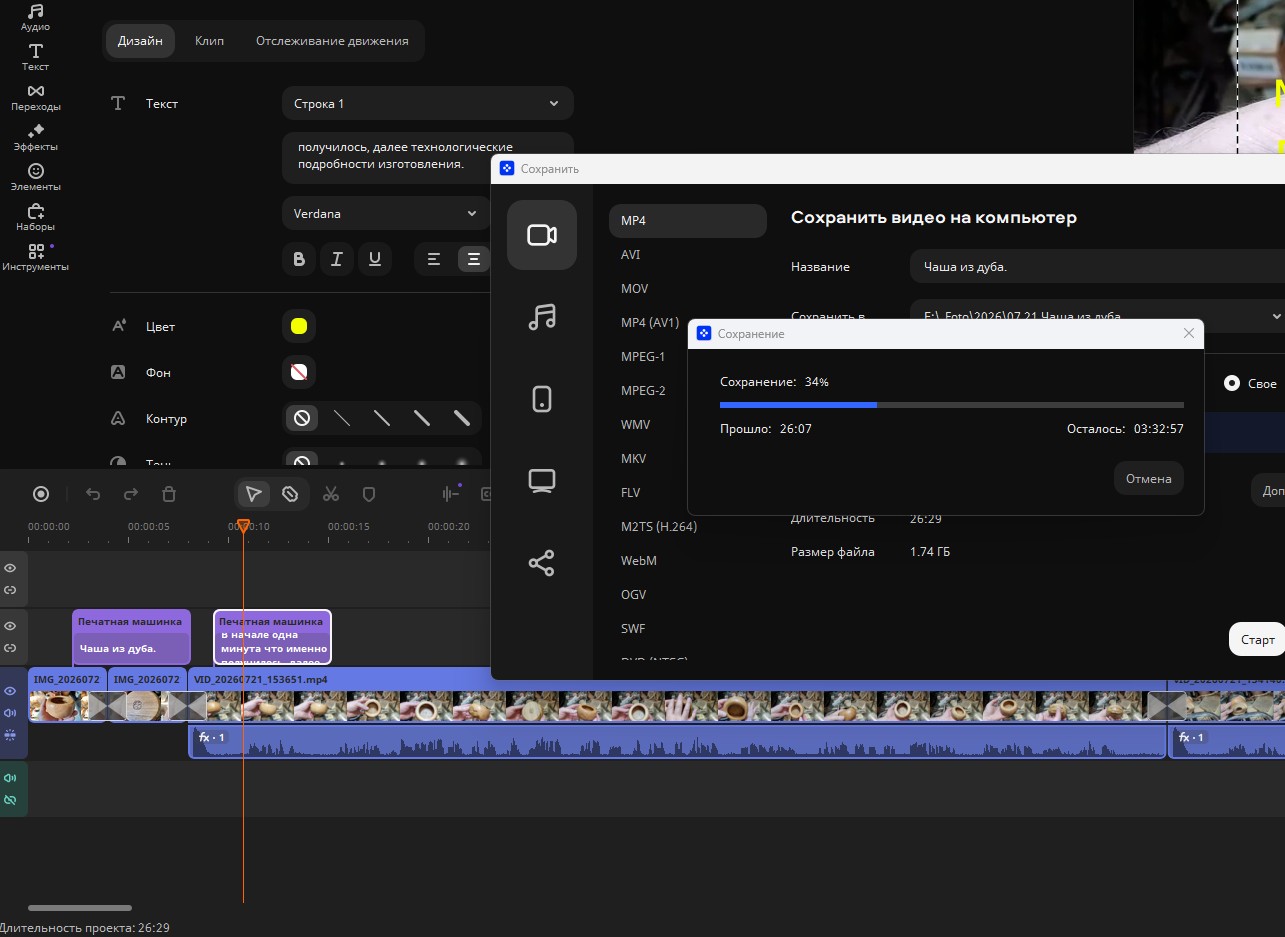Hide the top title track

click(10, 568)
